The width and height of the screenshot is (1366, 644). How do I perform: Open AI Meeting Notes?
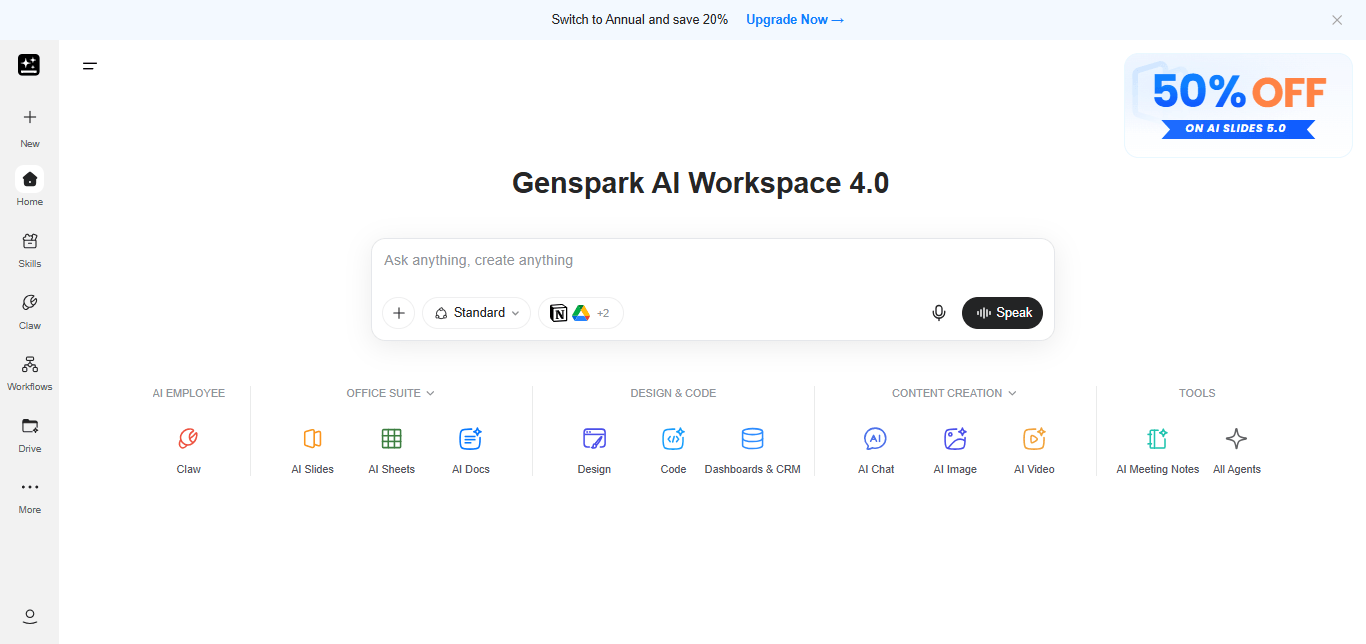pos(1158,450)
